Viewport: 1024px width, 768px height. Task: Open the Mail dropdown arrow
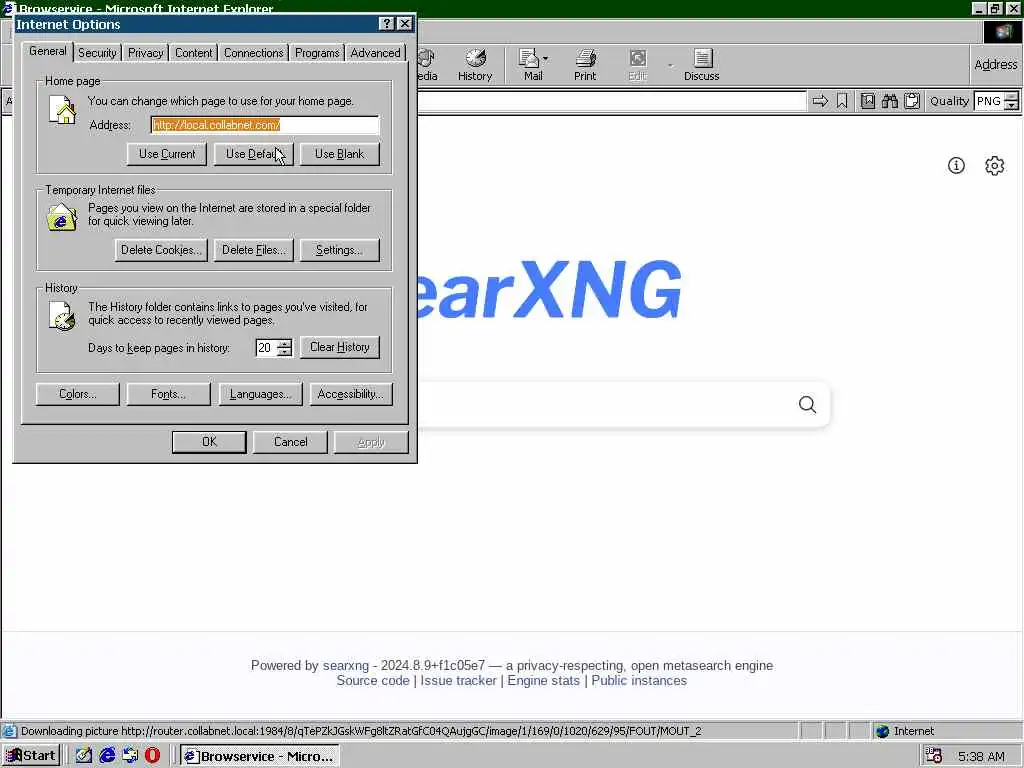pos(546,59)
